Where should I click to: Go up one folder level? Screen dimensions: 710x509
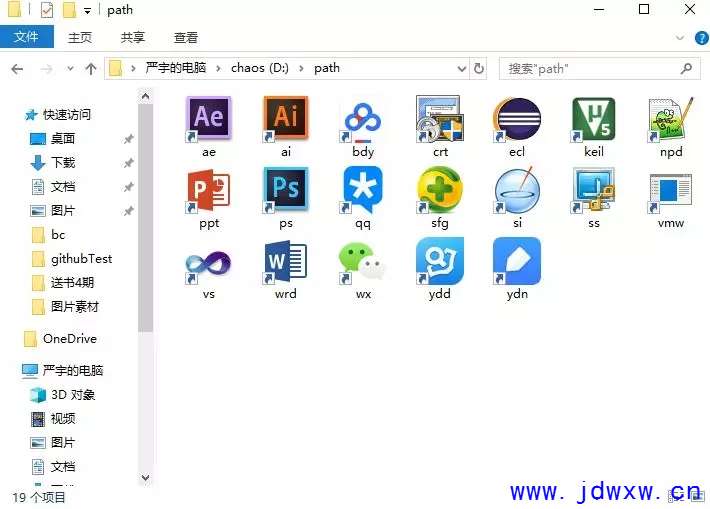point(91,69)
